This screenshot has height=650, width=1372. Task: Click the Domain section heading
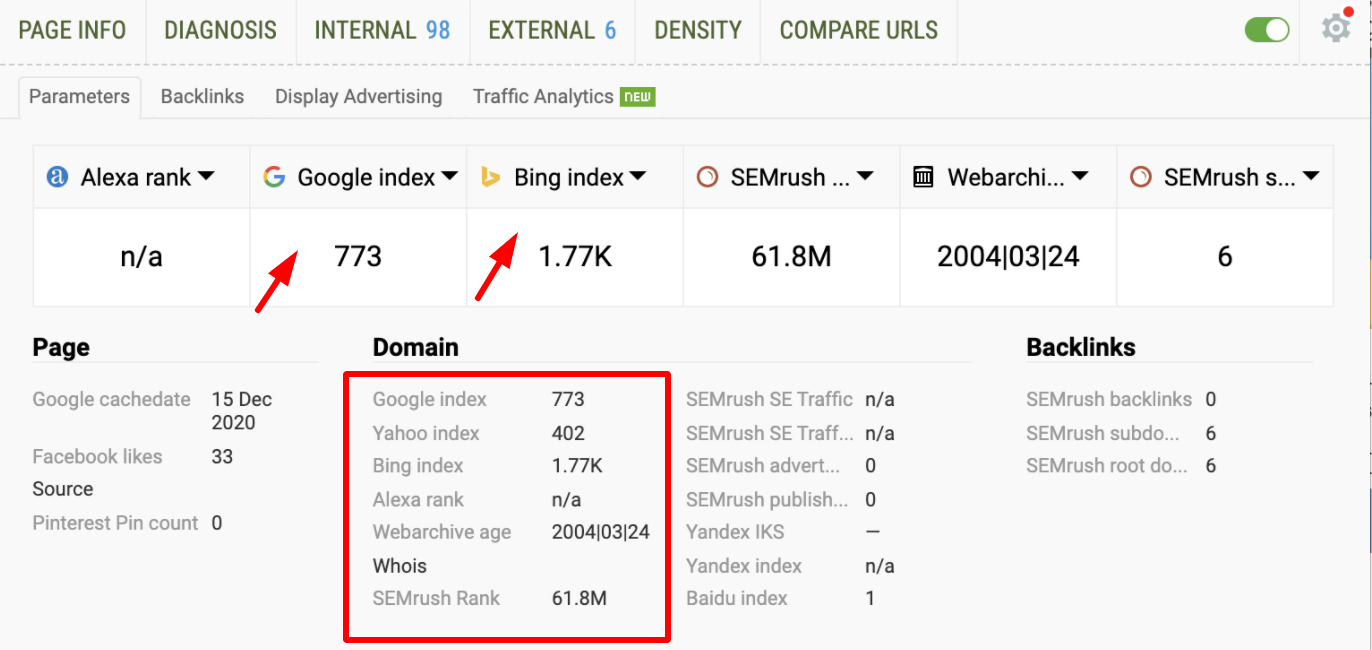(x=416, y=348)
